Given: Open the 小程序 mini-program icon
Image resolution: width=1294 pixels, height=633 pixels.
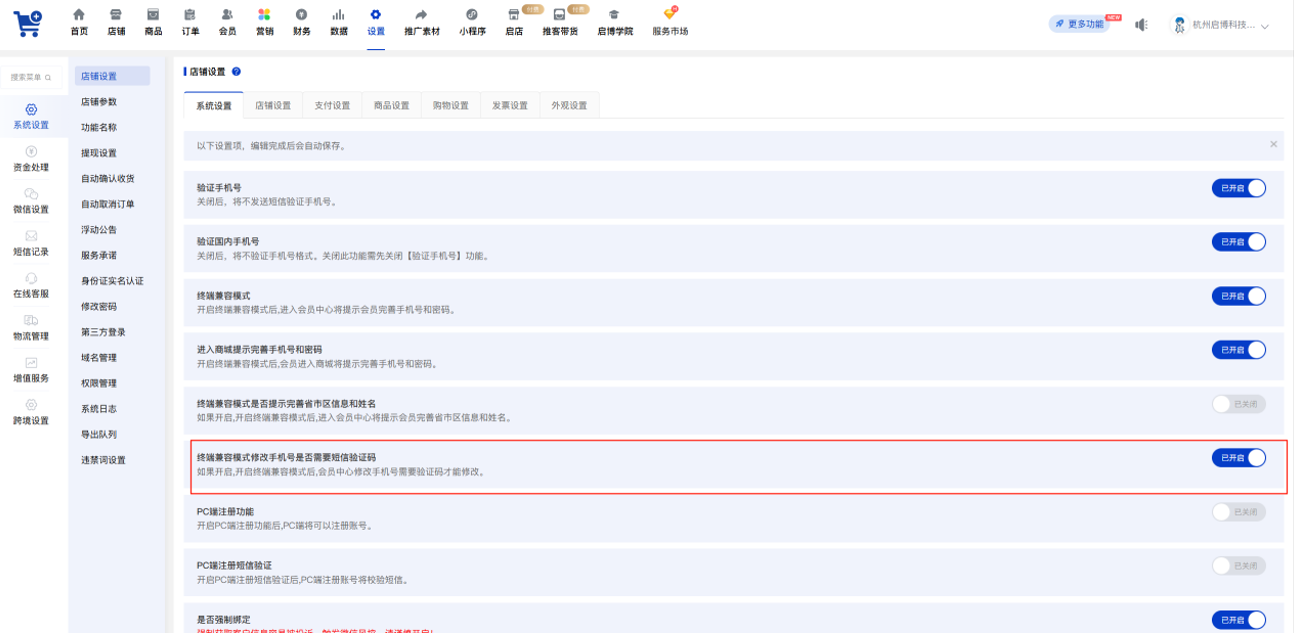Looking at the screenshot, I should (x=472, y=15).
